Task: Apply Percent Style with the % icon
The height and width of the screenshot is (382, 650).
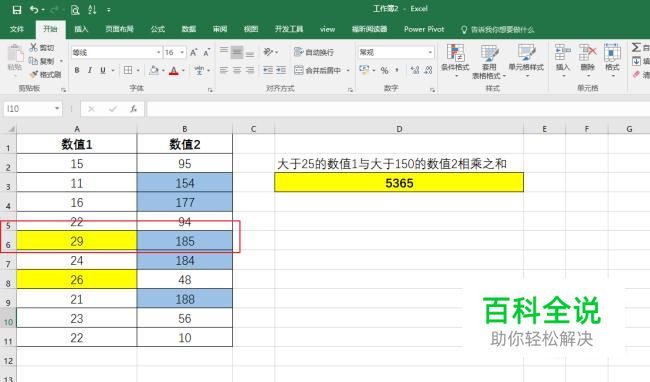Action: (x=385, y=70)
